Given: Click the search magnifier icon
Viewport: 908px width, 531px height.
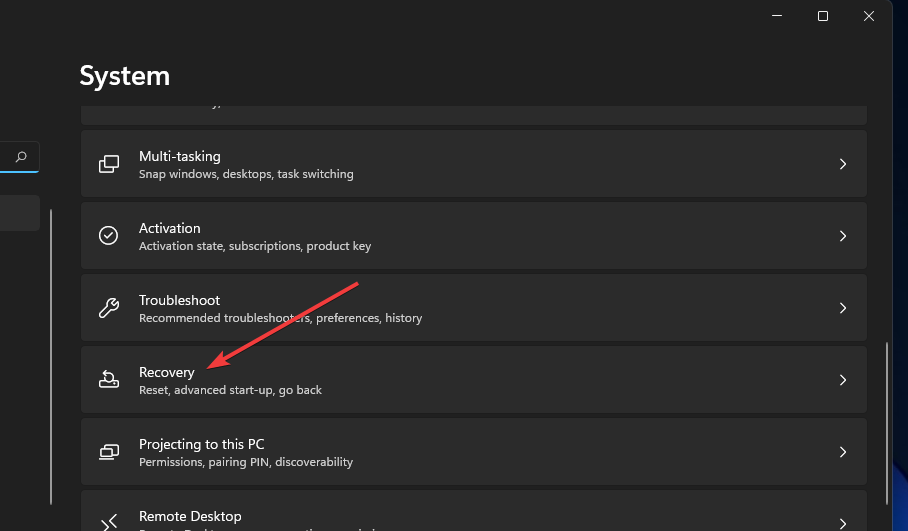Looking at the screenshot, I should 21,157.
